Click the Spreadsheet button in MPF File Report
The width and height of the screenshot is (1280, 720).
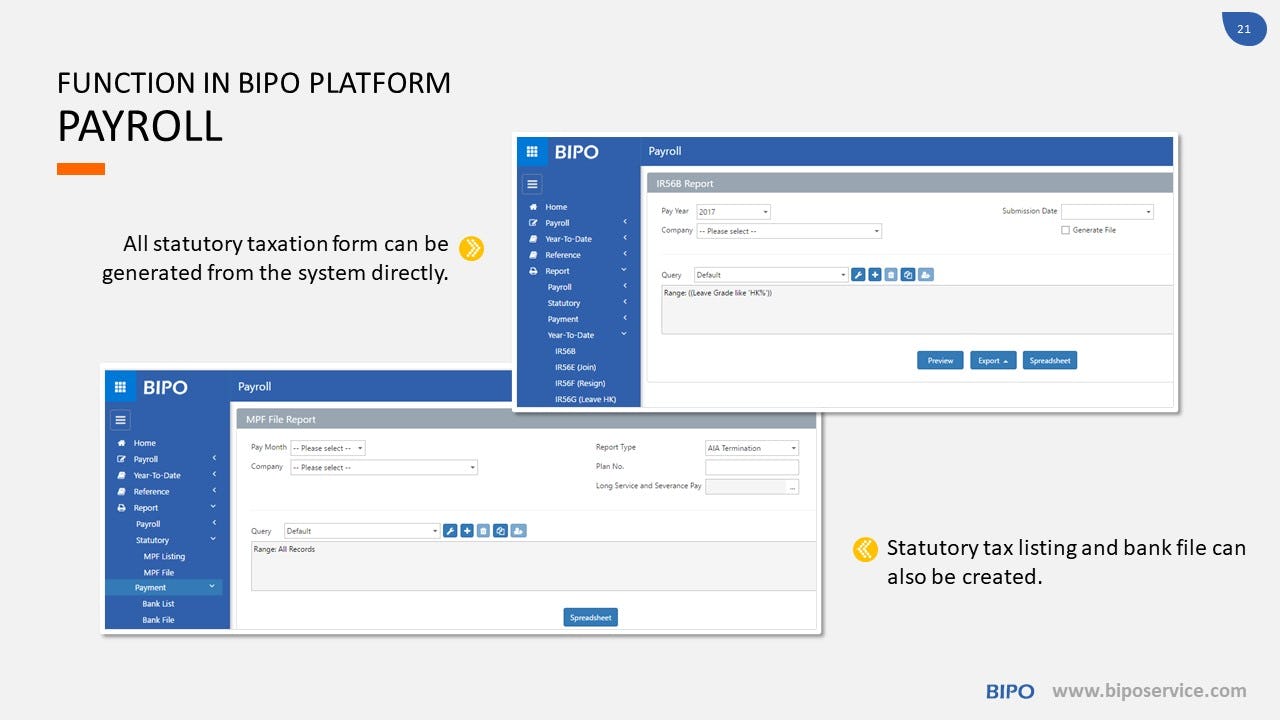(590, 617)
